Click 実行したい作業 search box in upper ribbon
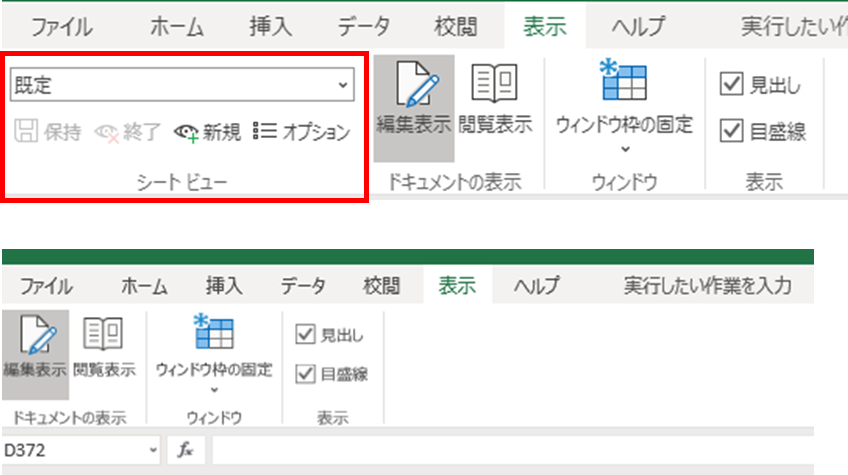848x475 pixels. point(794,27)
